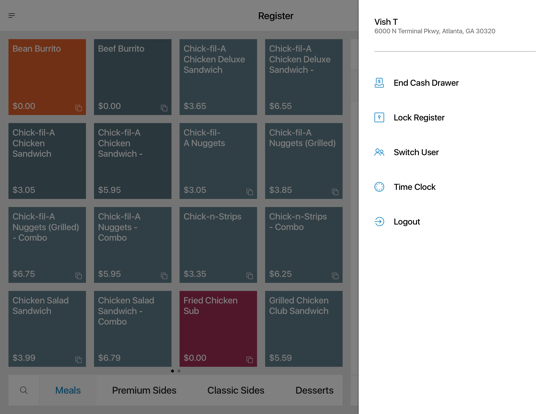The image size is (552, 414).
Task: Open the hamburger menu icon
Action: (12, 15)
